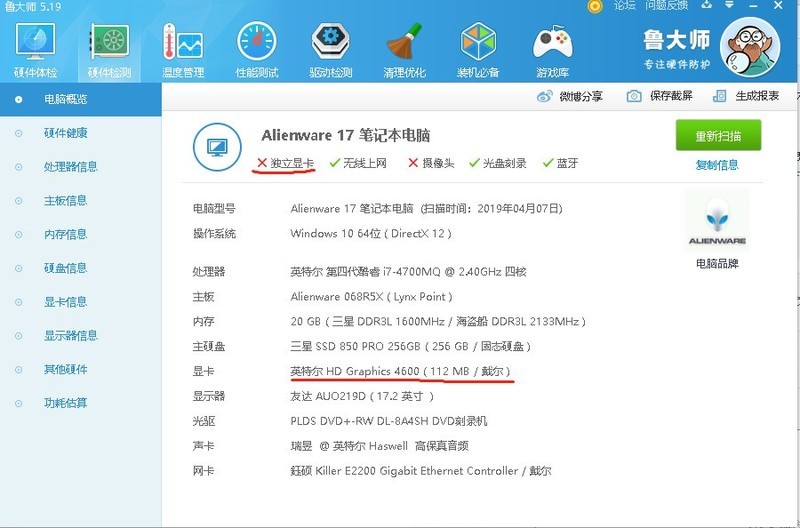This screenshot has height=528, width=800.
Task: Open 内存信息 memory info section
Action: [x=66, y=234]
